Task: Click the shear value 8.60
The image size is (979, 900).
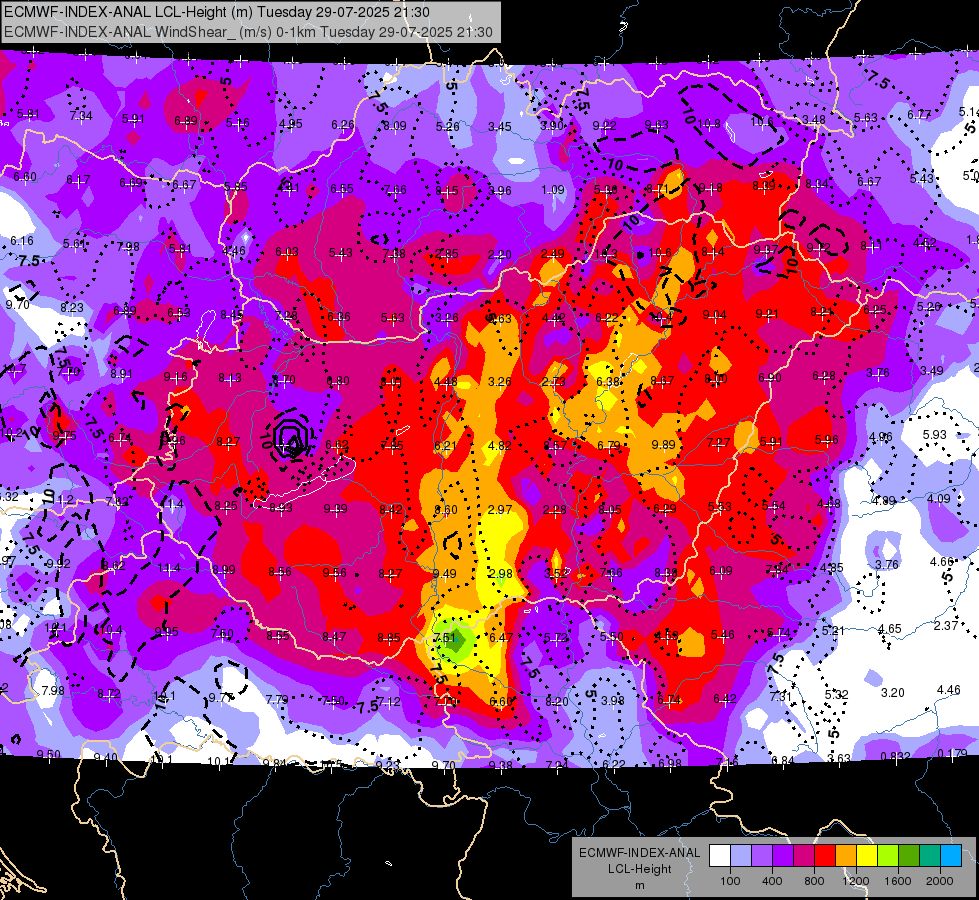Action: pos(445,510)
